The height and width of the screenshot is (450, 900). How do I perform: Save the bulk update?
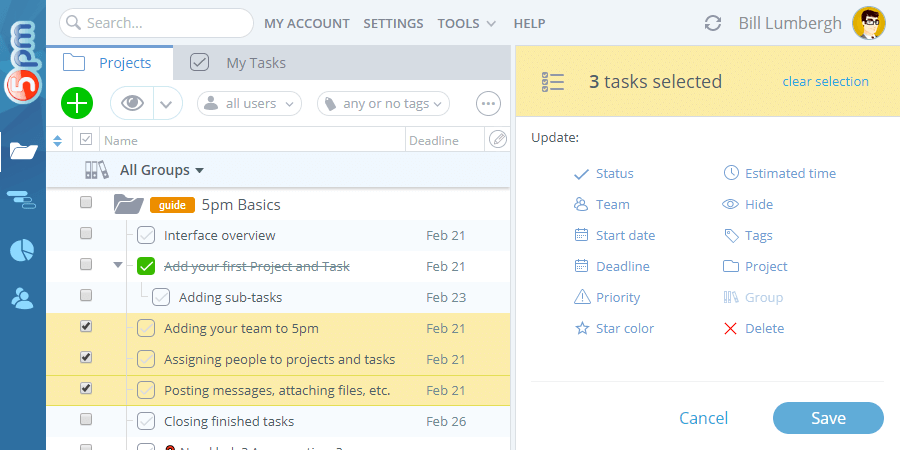(828, 418)
